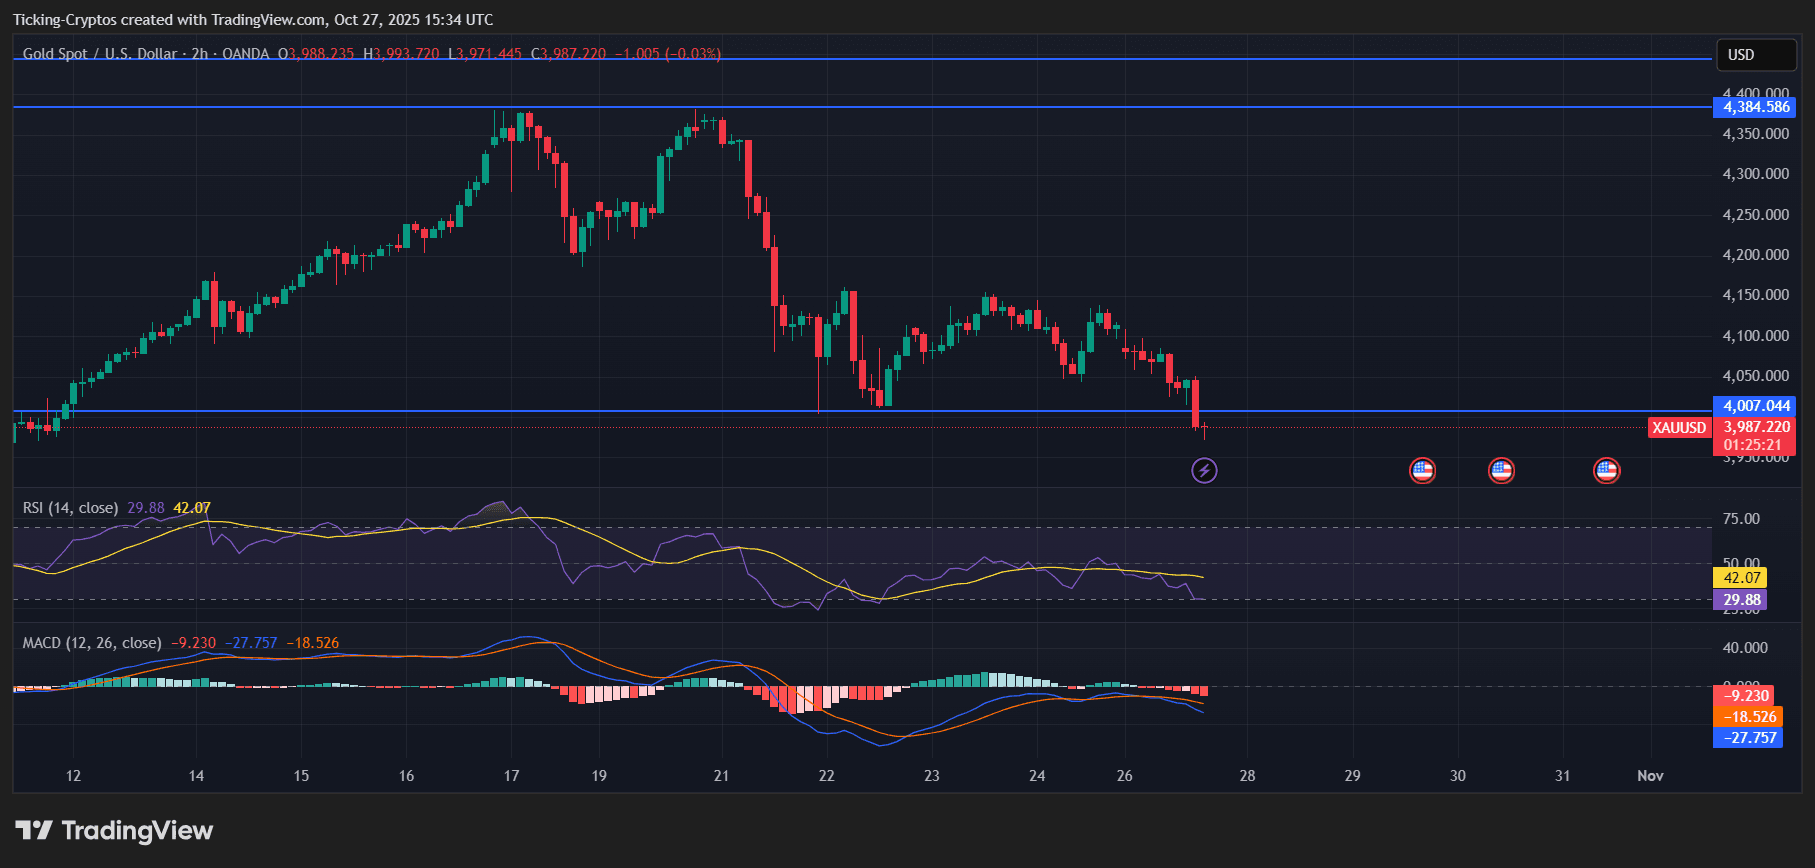Click the middle US flag economic event icon
1815x868 pixels.
[1501, 470]
